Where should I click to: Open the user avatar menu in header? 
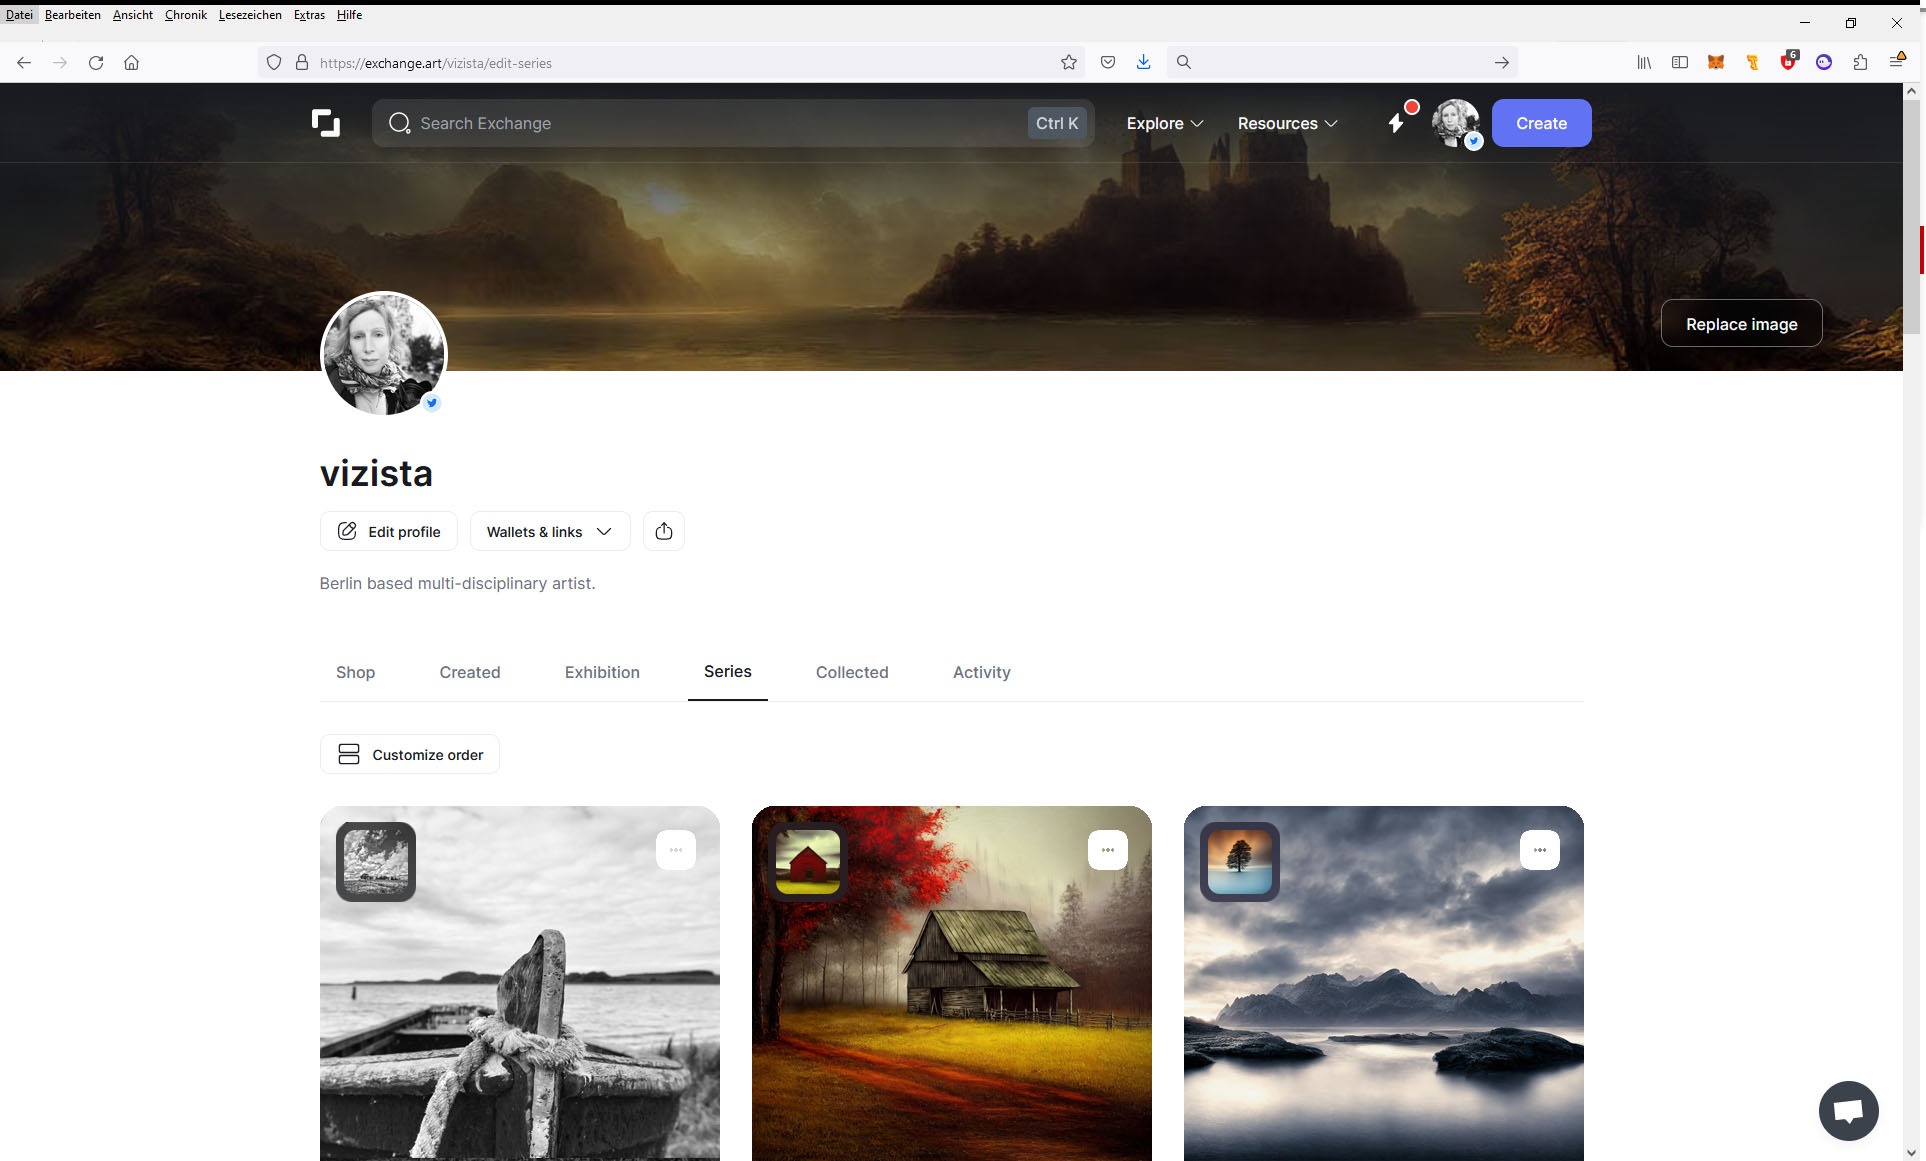(1455, 123)
